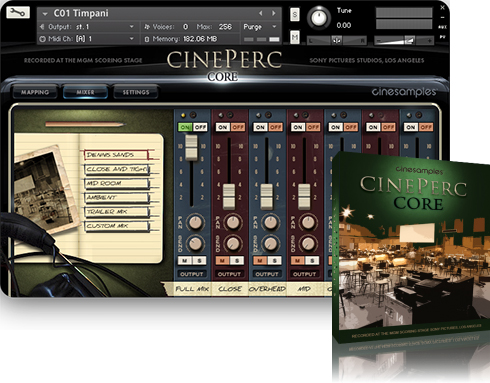Viewport: 490px width, 383px height.
Task: Select the Close and Tight preset
Action: click(x=116, y=169)
